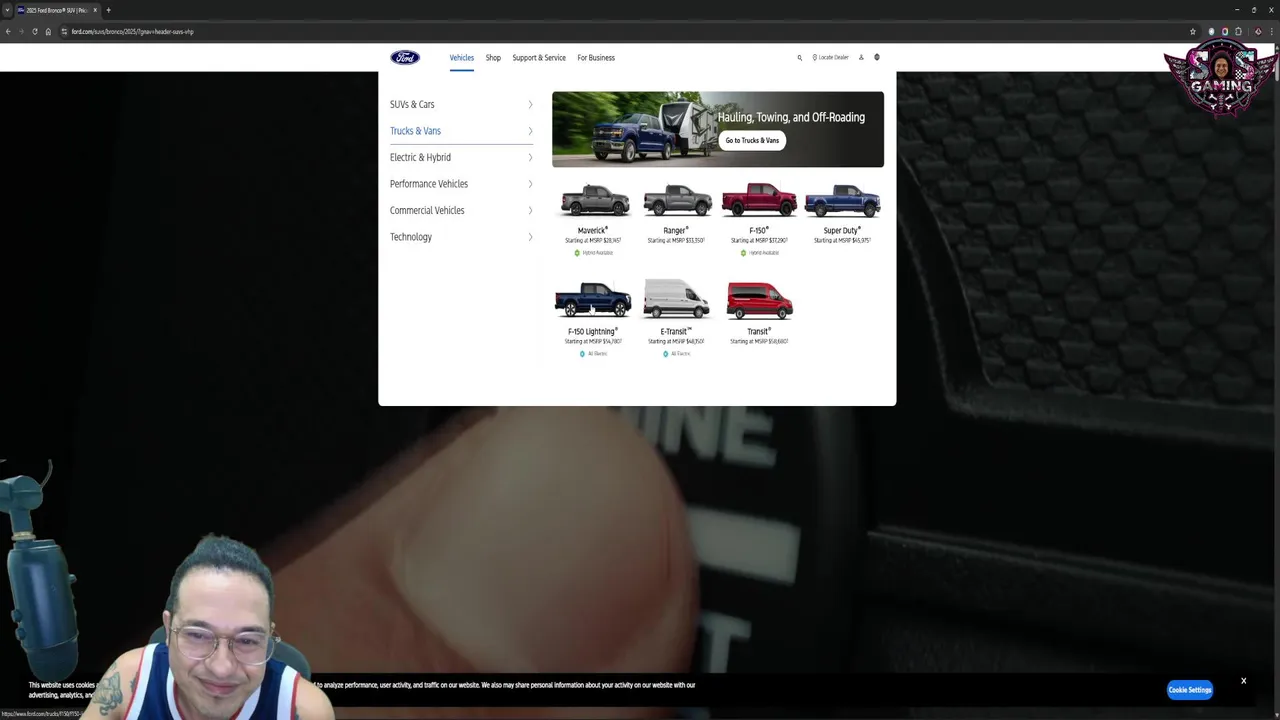Click the Locate Dealer link
1280x720 pixels.
[830, 57]
